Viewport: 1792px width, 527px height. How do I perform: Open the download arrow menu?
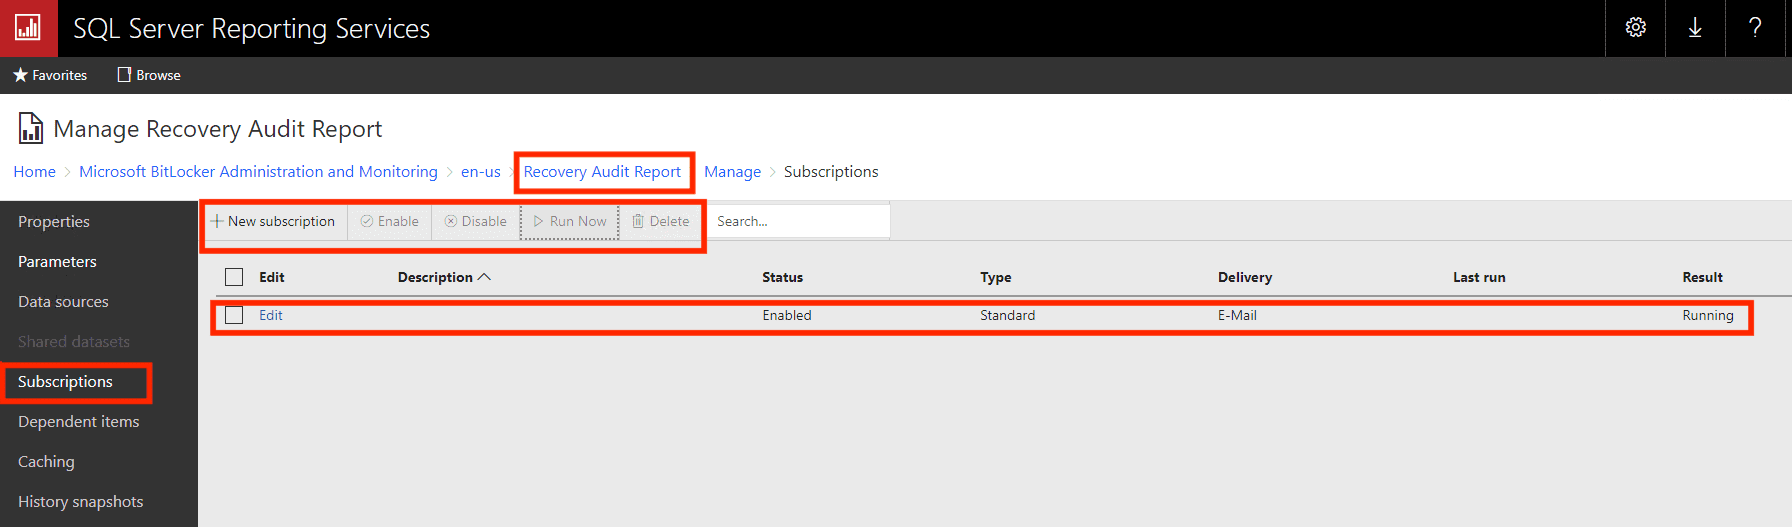pyautogui.click(x=1695, y=28)
